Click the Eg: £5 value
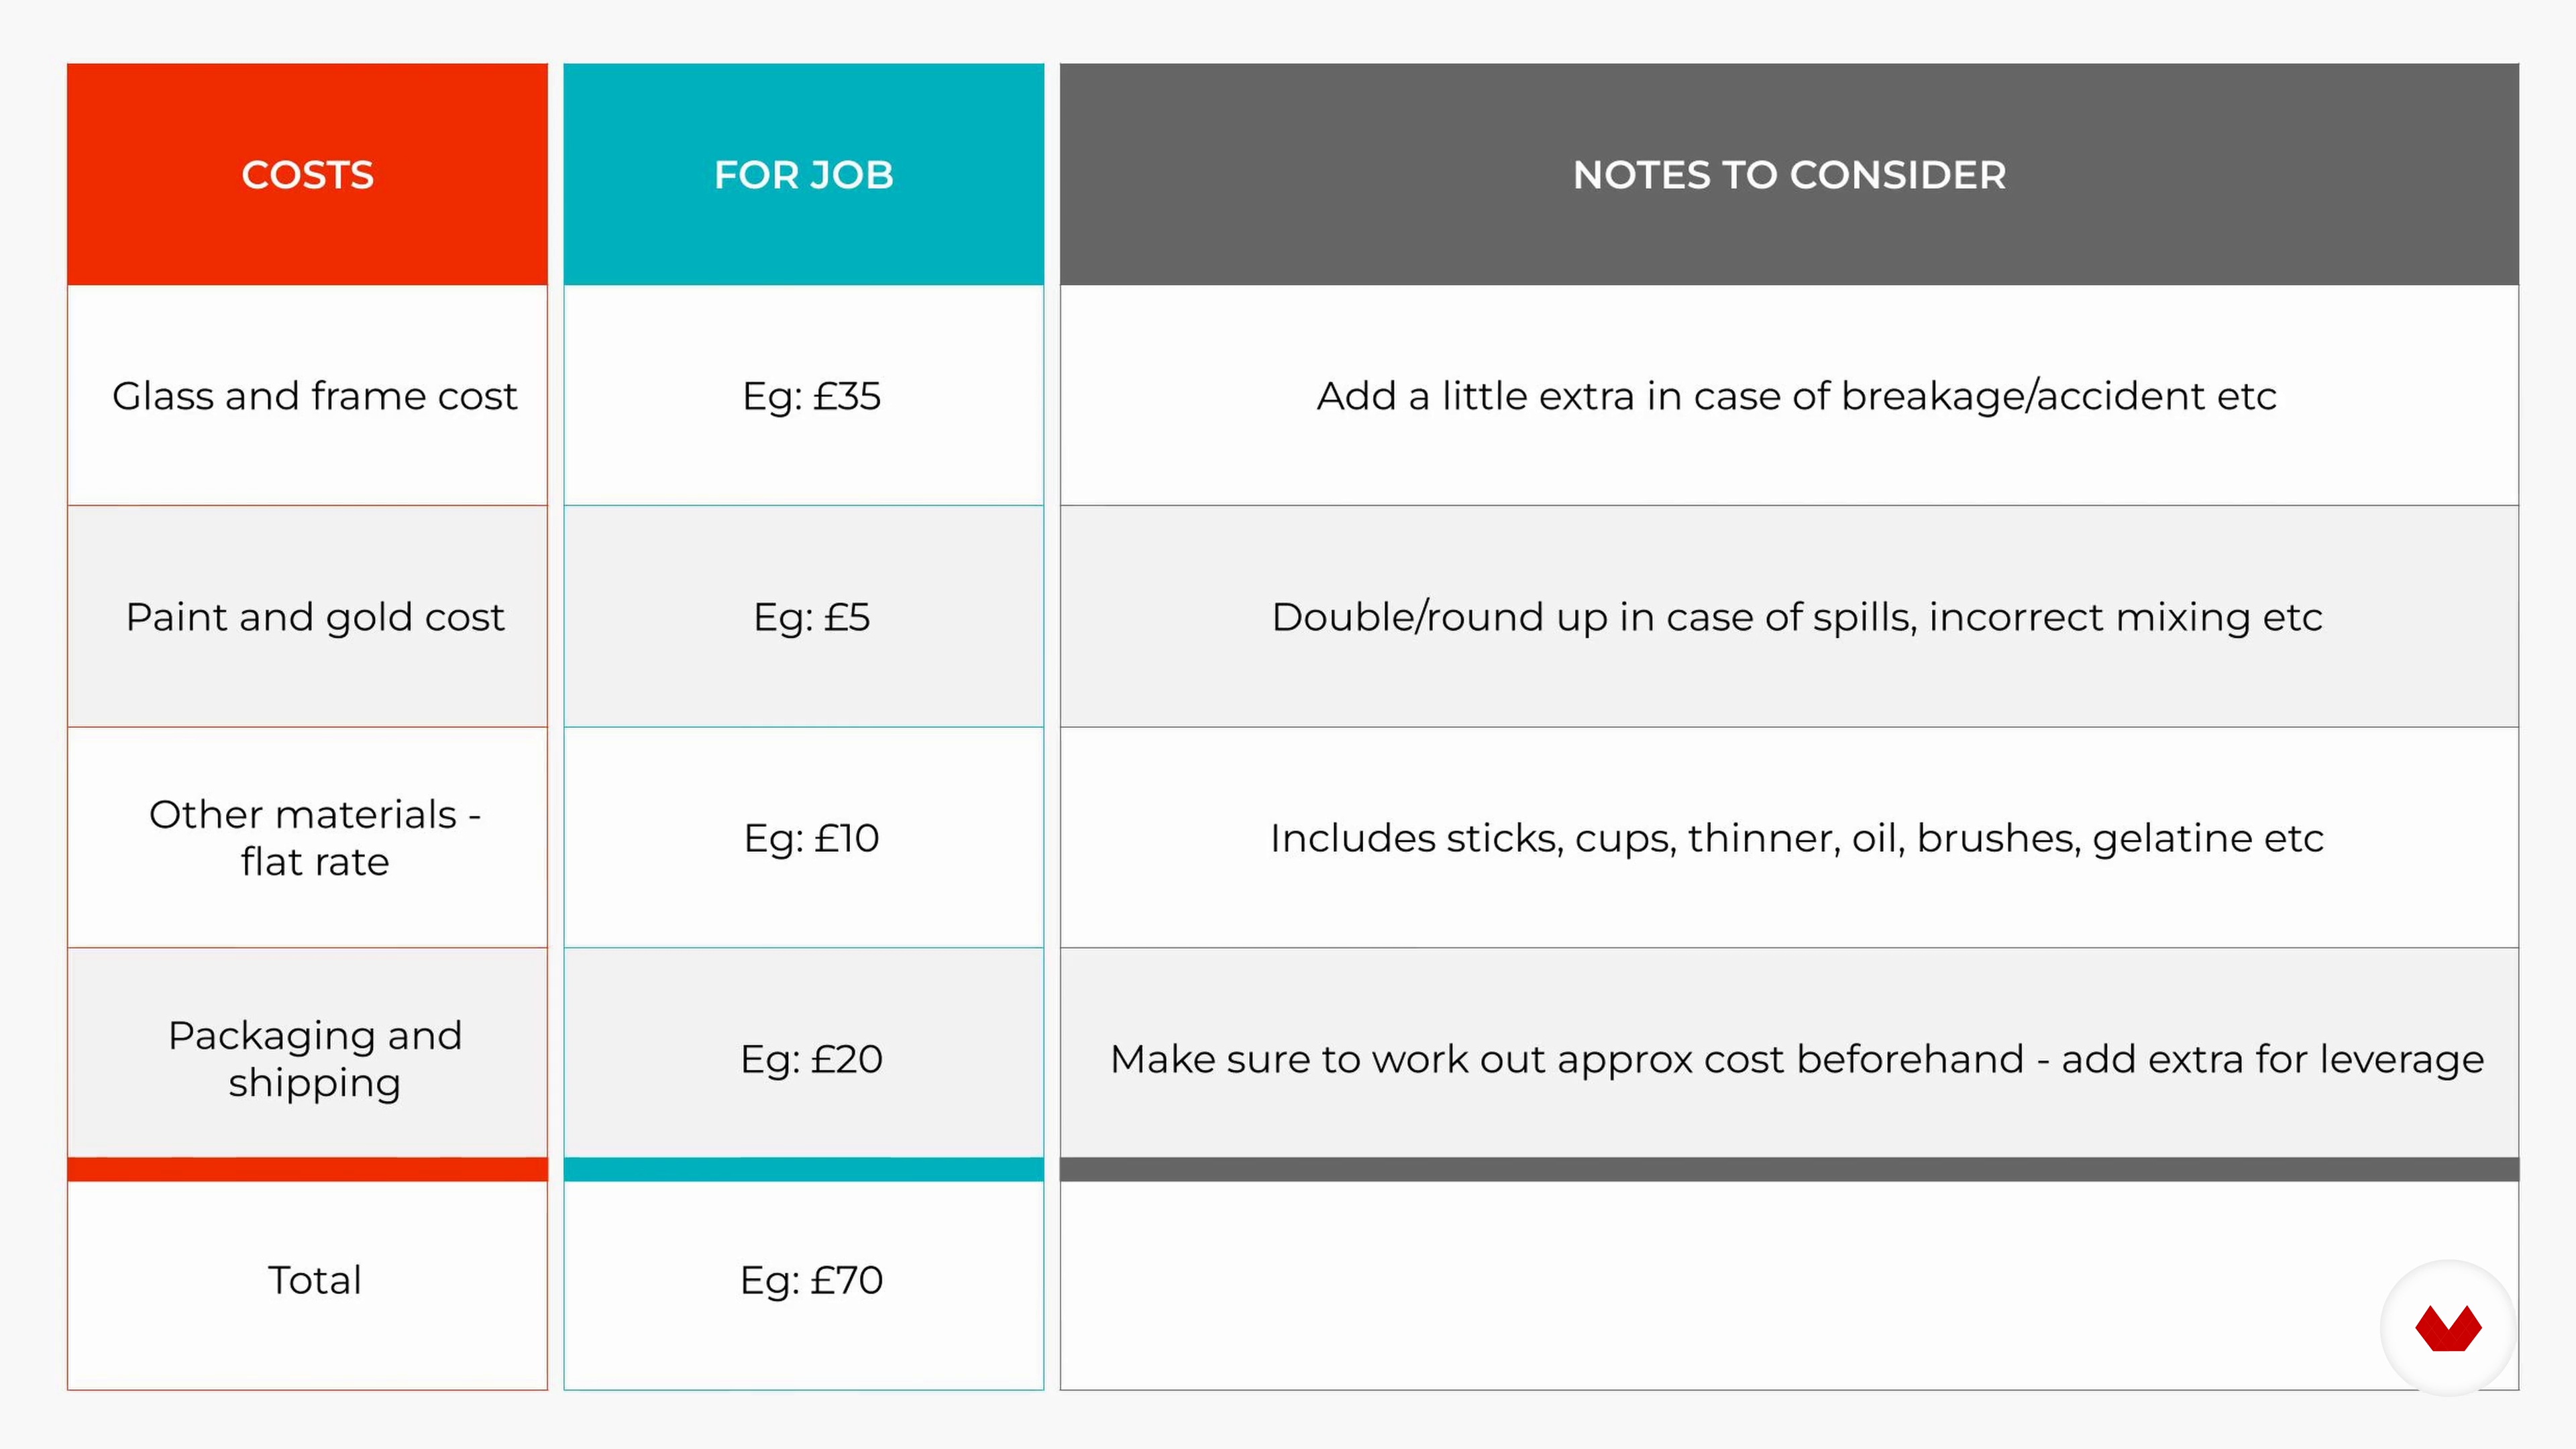2576x1449 pixels. pyautogui.click(x=811, y=617)
